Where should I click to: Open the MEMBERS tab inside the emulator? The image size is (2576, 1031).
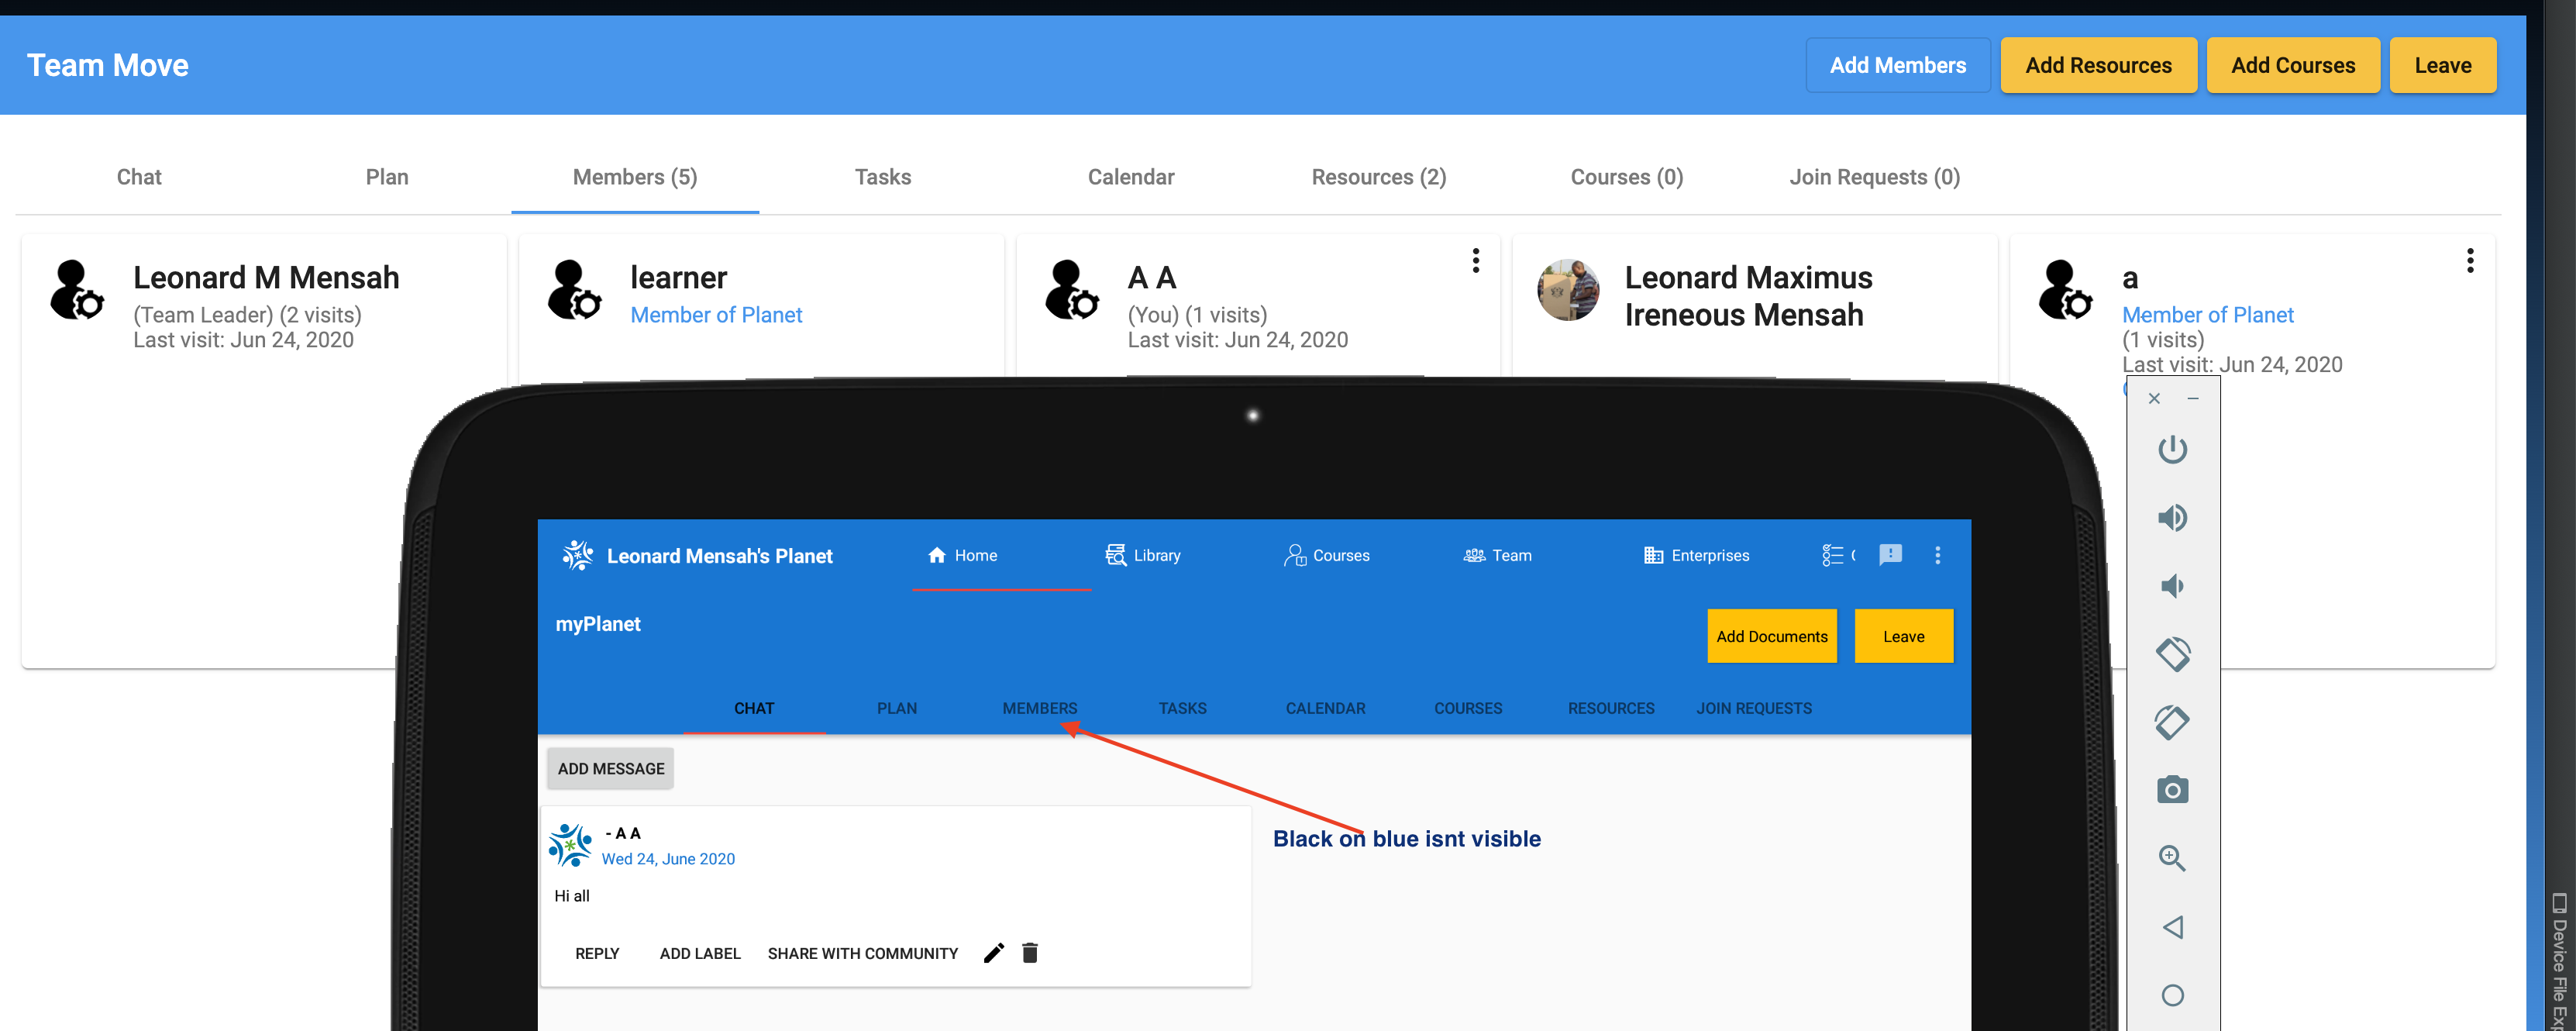(x=1039, y=708)
